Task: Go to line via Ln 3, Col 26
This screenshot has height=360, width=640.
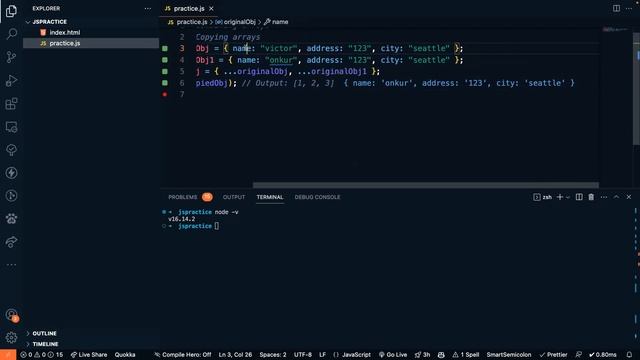Action: coord(235,355)
